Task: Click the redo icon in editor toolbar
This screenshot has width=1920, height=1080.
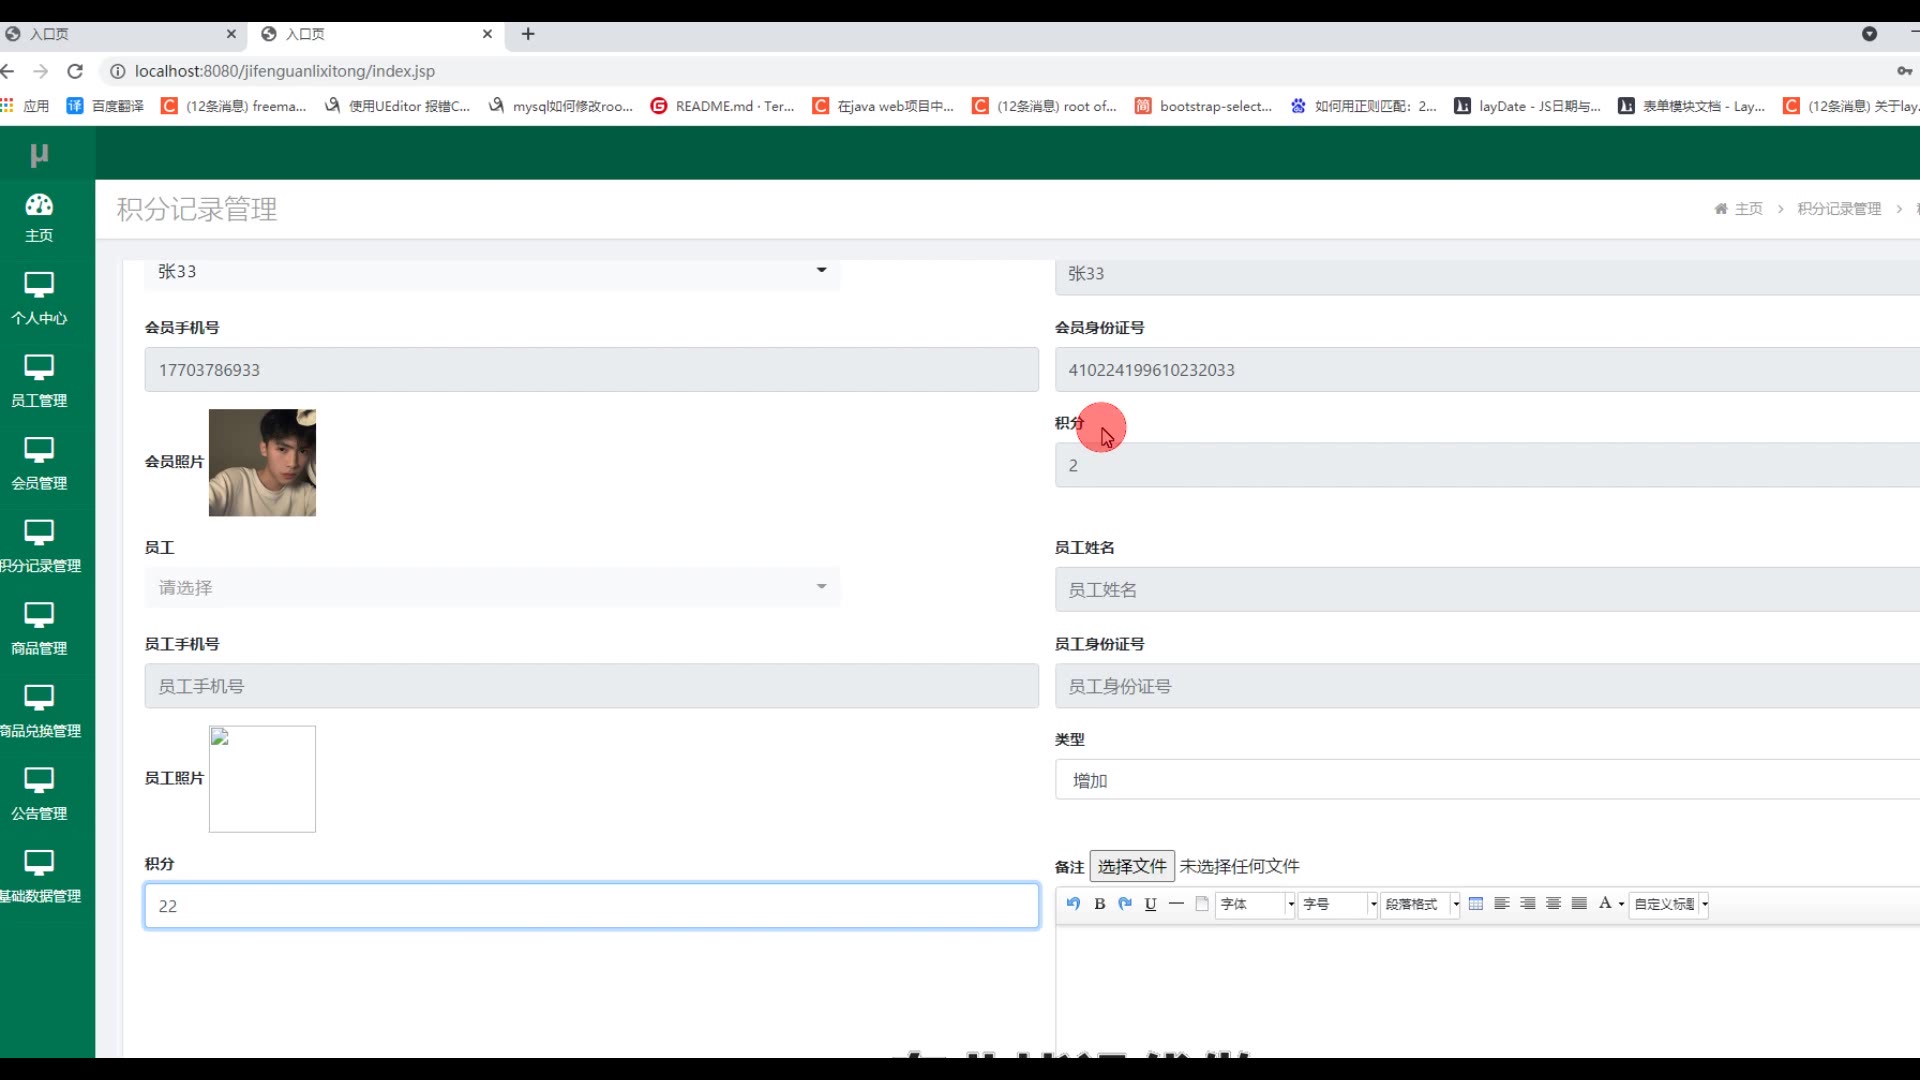Action: click(x=1125, y=903)
